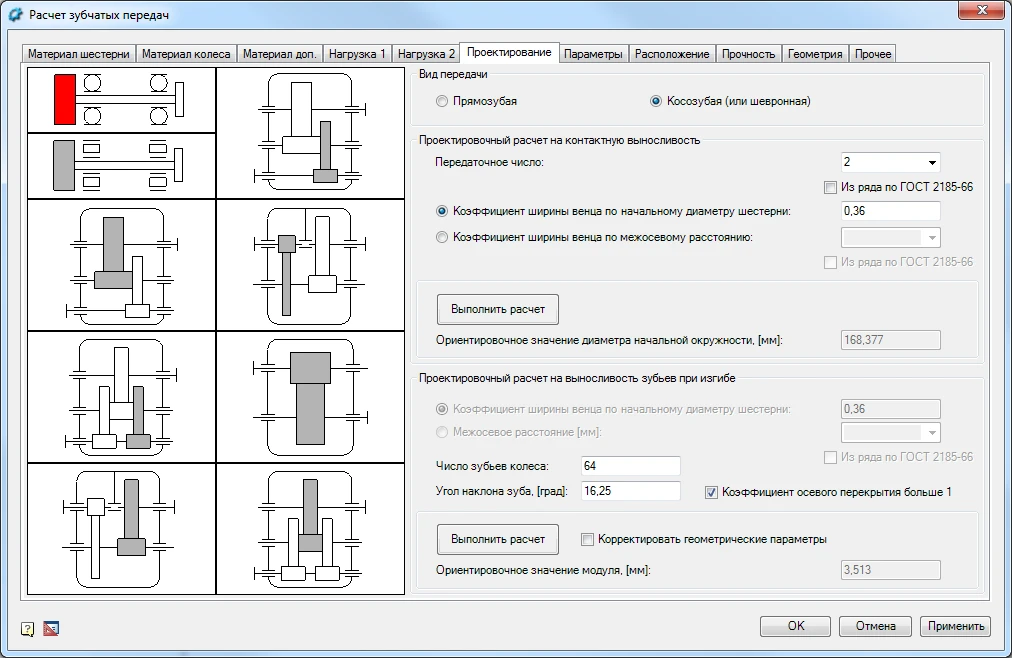Expand the Передаточное число dropdown
The height and width of the screenshot is (658, 1012).
tap(932, 162)
